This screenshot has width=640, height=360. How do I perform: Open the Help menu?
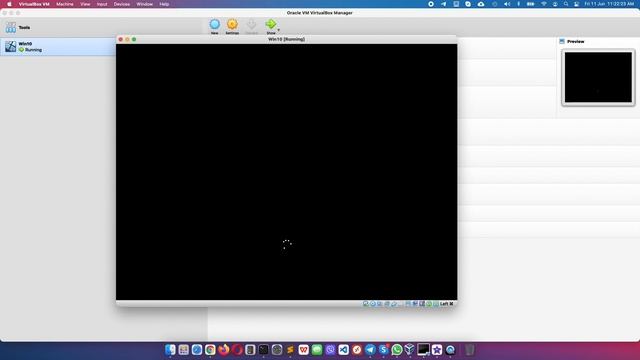pos(164,4)
